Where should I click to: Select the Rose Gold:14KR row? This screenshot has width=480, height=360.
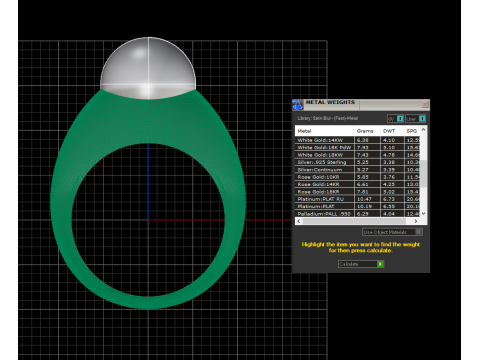[358, 184]
